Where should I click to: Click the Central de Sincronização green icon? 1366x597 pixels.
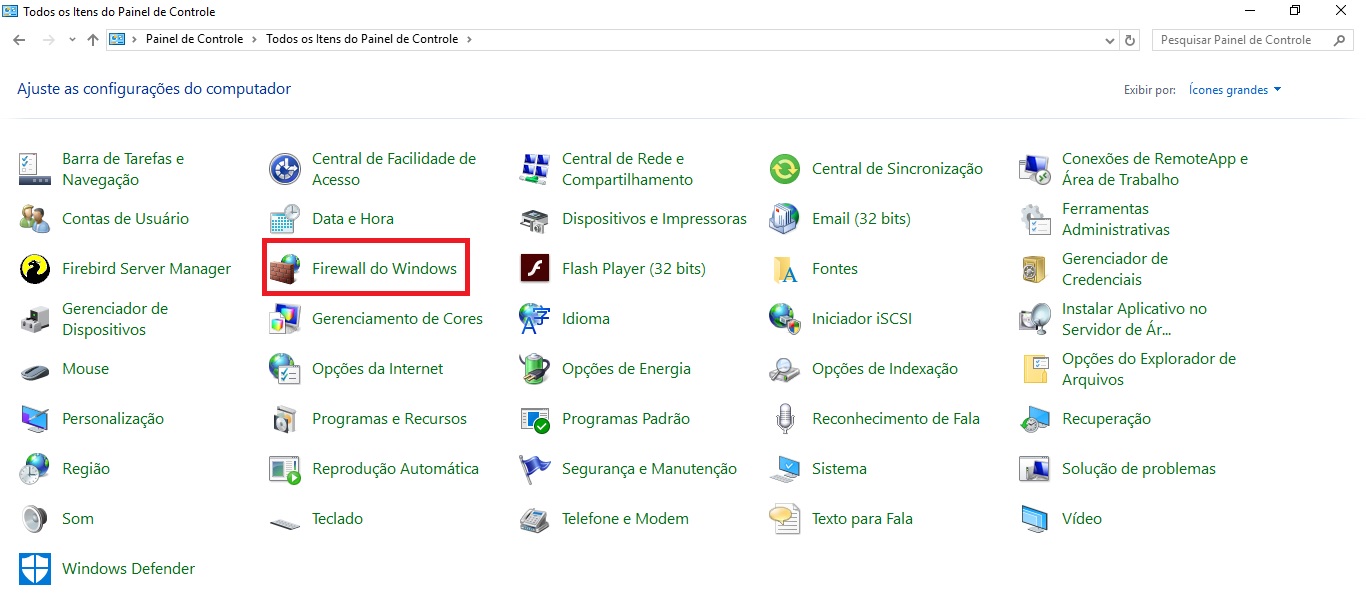coord(785,169)
